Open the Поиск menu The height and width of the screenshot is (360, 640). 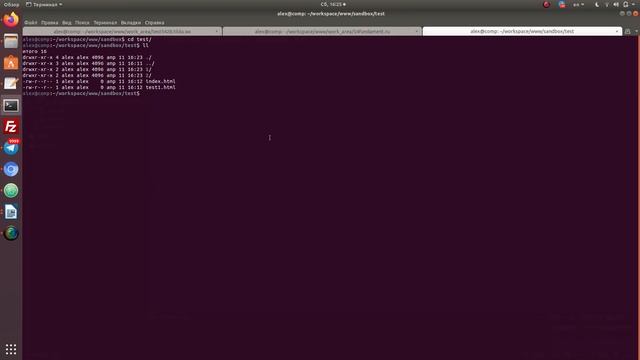point(82,22)
